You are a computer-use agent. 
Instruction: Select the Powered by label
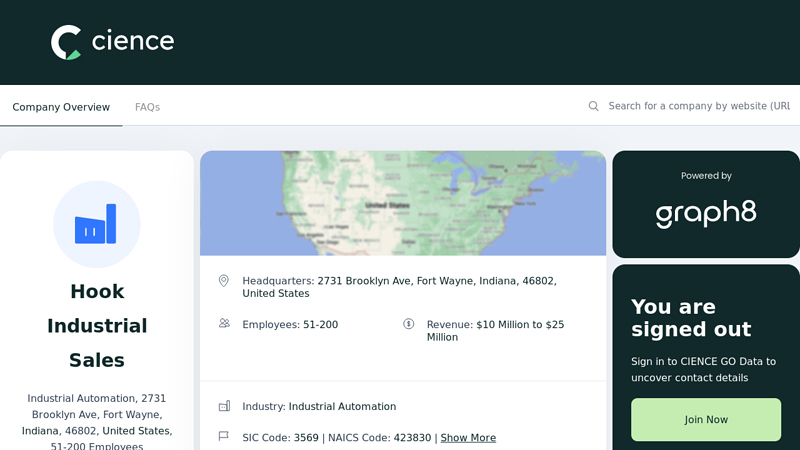tap(706, 176)
